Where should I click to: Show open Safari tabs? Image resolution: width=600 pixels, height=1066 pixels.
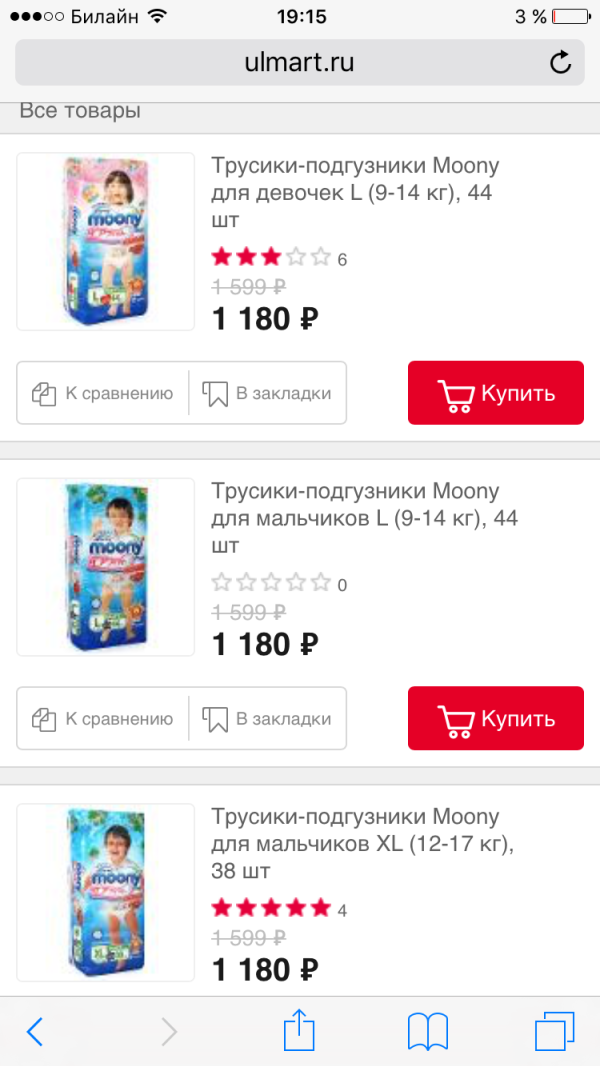coord(555,1030)
